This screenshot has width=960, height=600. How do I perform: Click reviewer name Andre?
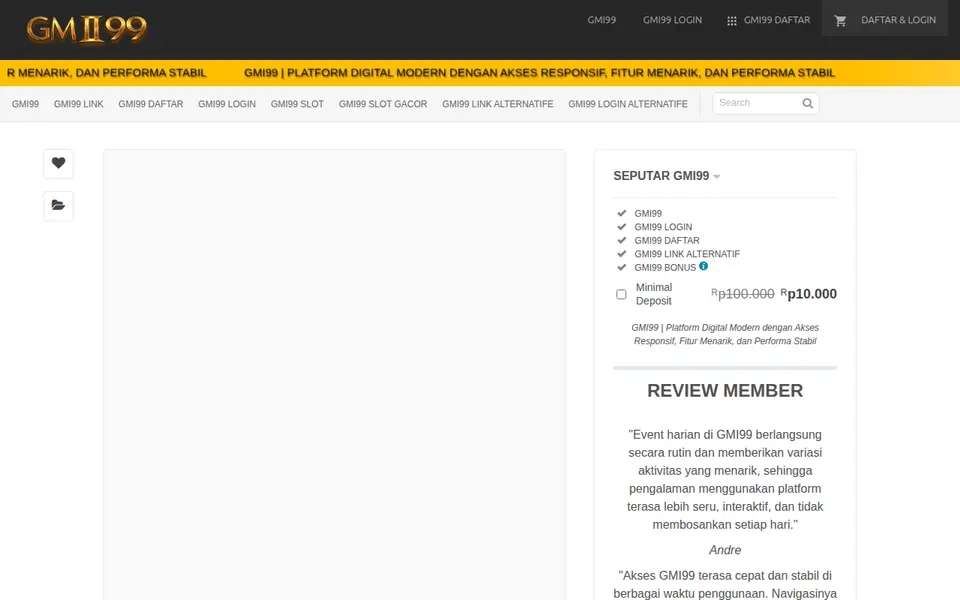[x=725, y=550]
